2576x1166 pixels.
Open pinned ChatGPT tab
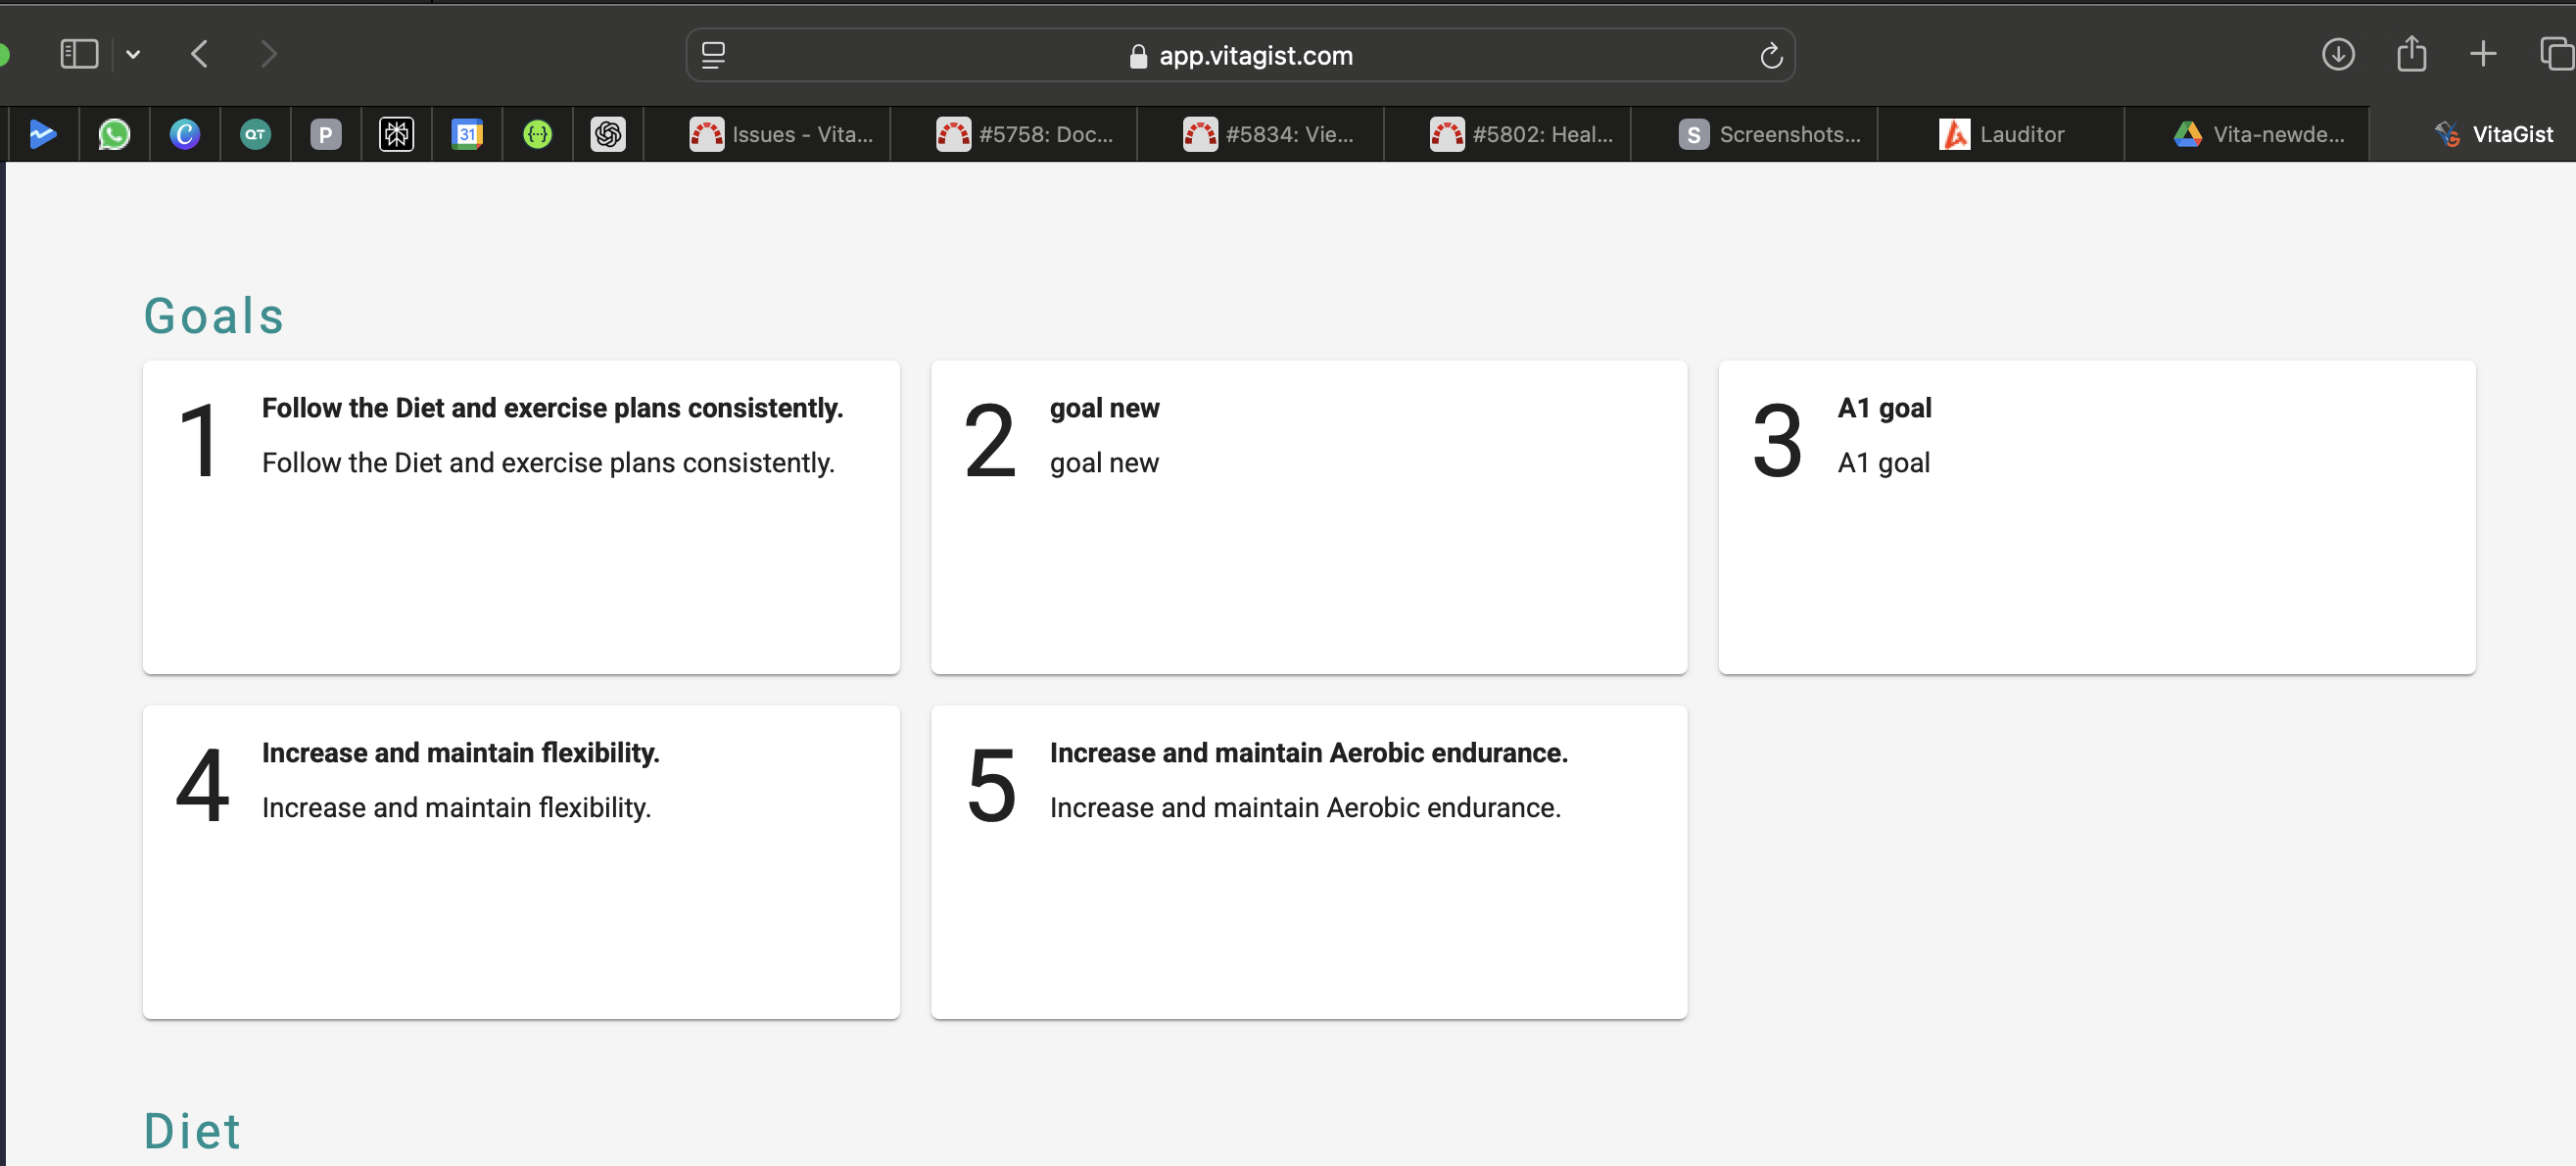(x=607, y=134)
